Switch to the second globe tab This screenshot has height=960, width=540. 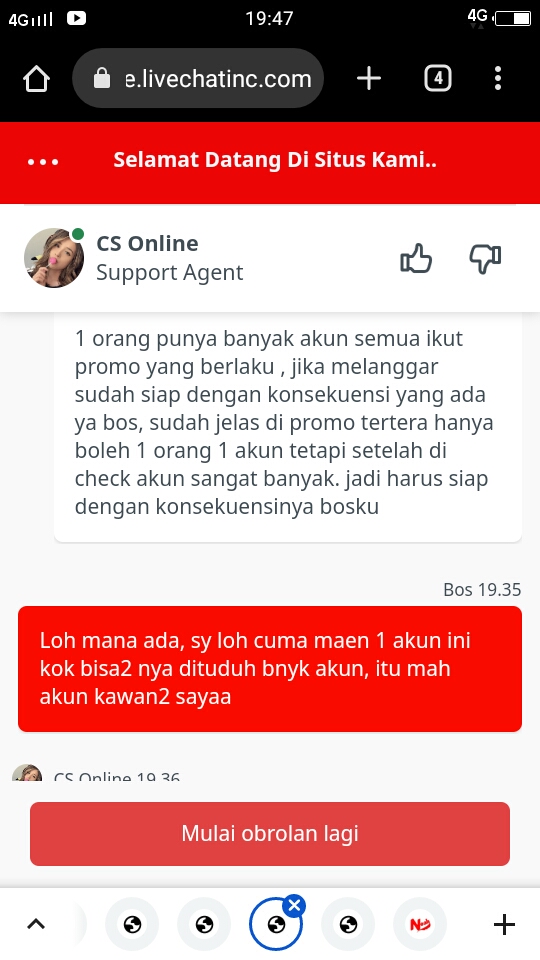204,924
